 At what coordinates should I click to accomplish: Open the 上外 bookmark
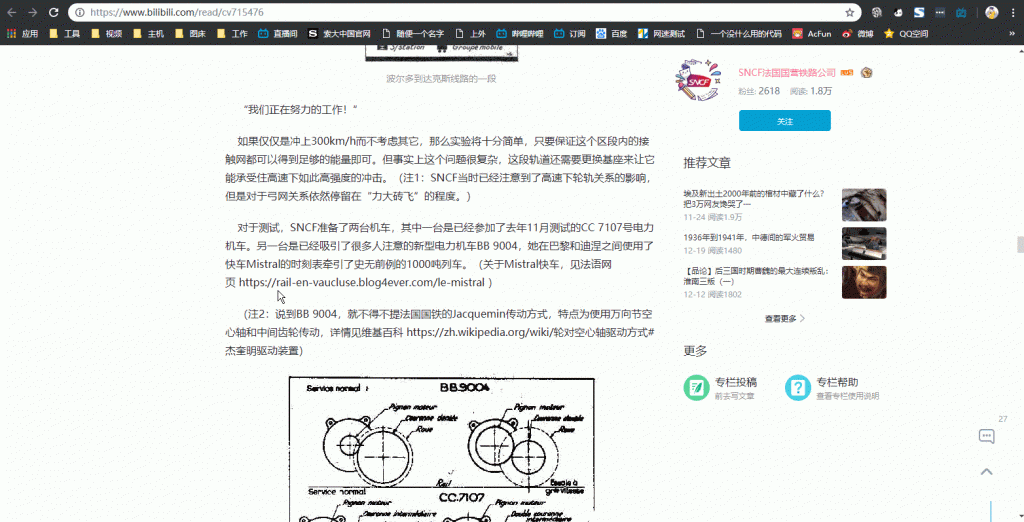(470, 33)
